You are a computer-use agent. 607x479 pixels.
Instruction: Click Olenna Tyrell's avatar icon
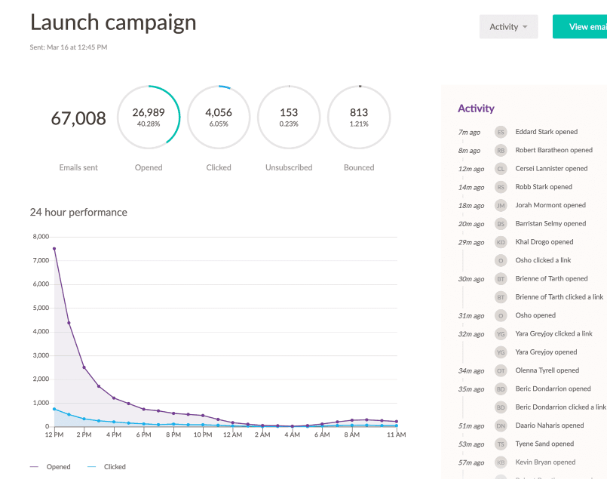[x=501, y=371]
